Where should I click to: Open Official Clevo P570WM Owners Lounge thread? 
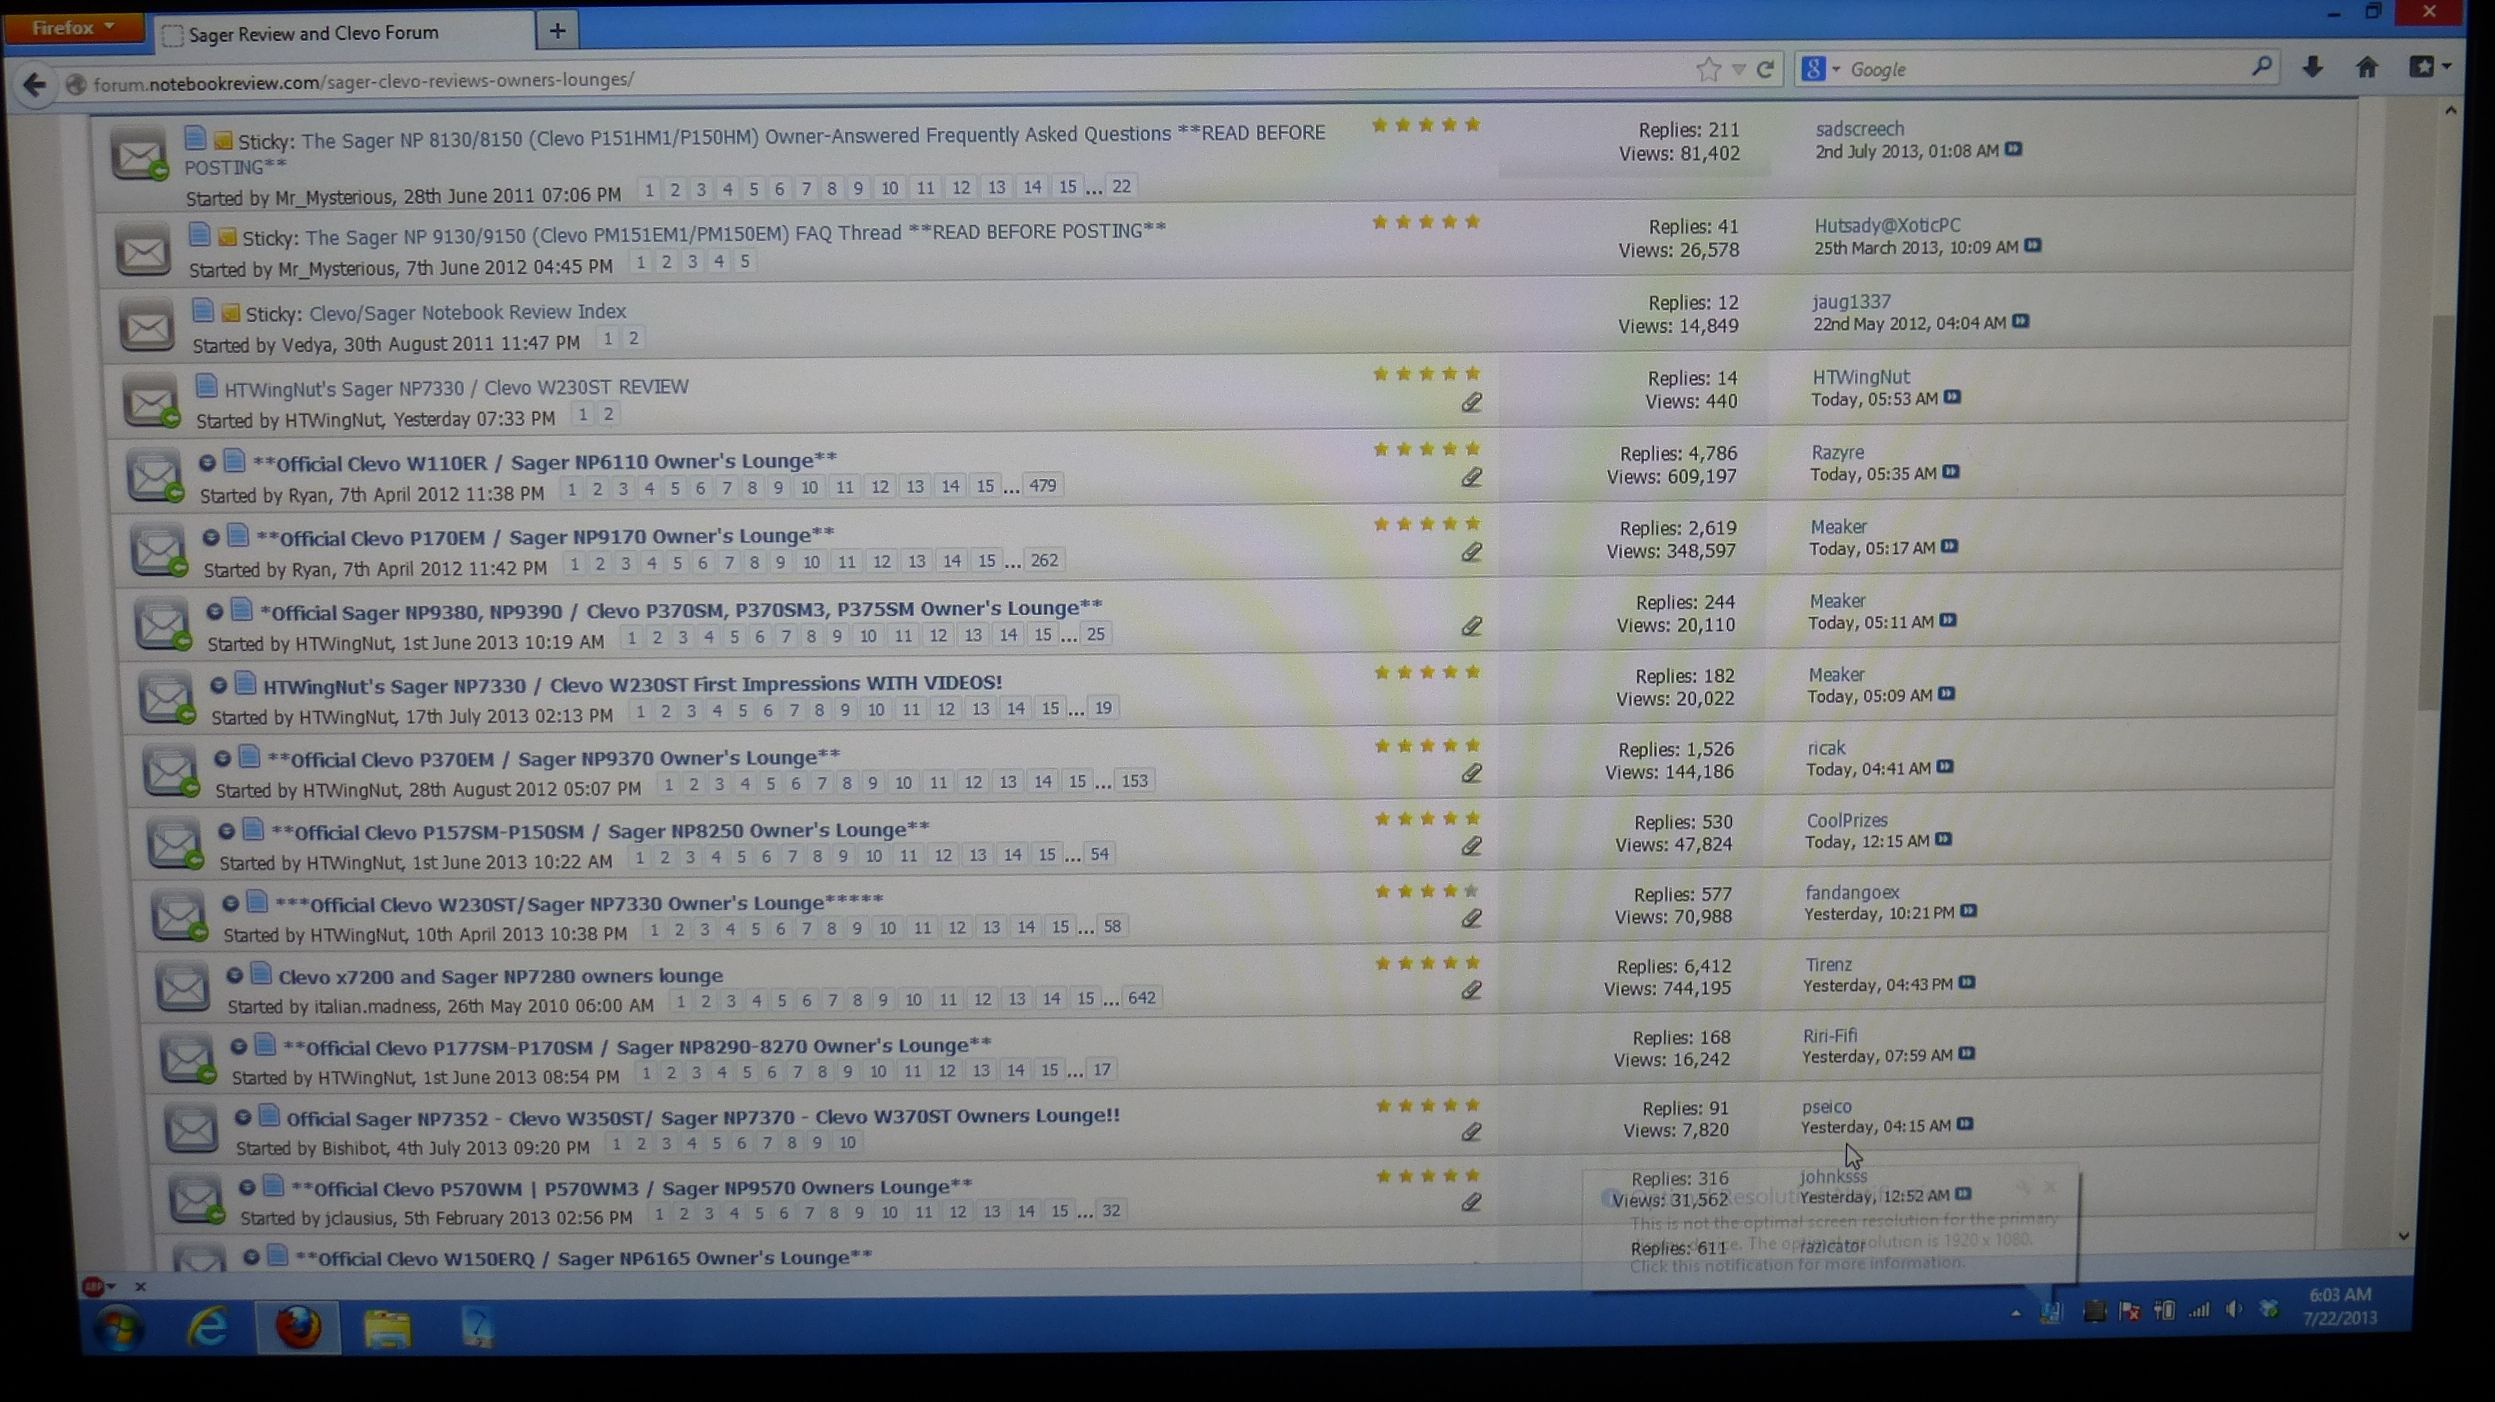(x=631, y=1188)
